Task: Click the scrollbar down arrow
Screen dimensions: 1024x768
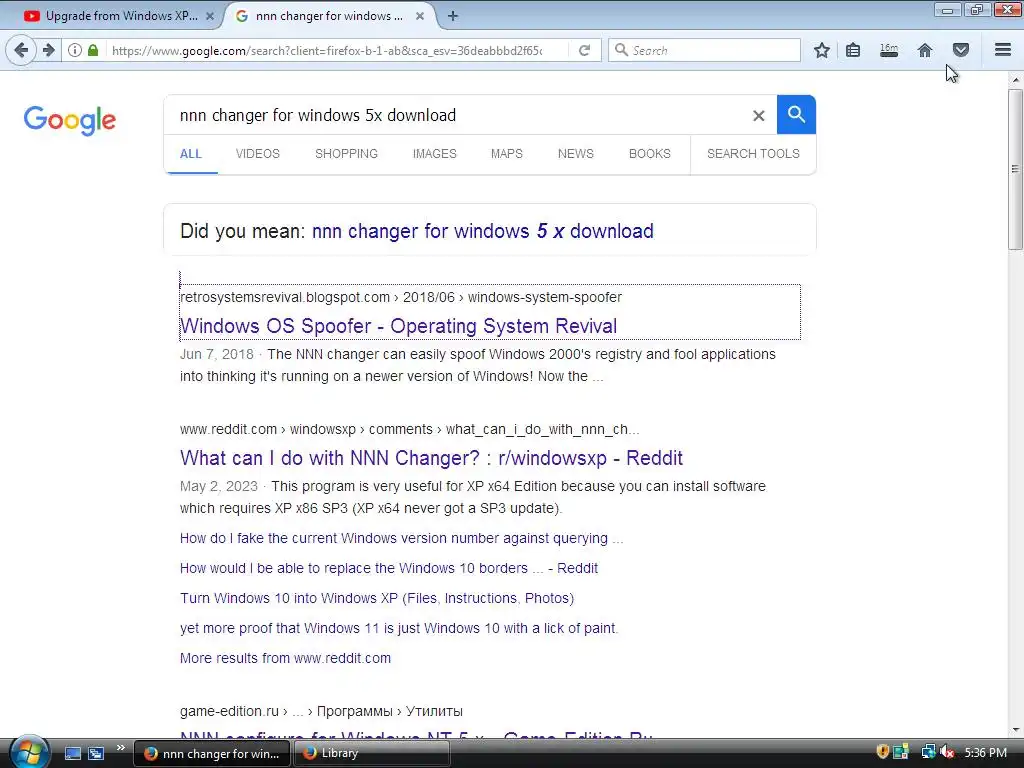Action: 1015,729
